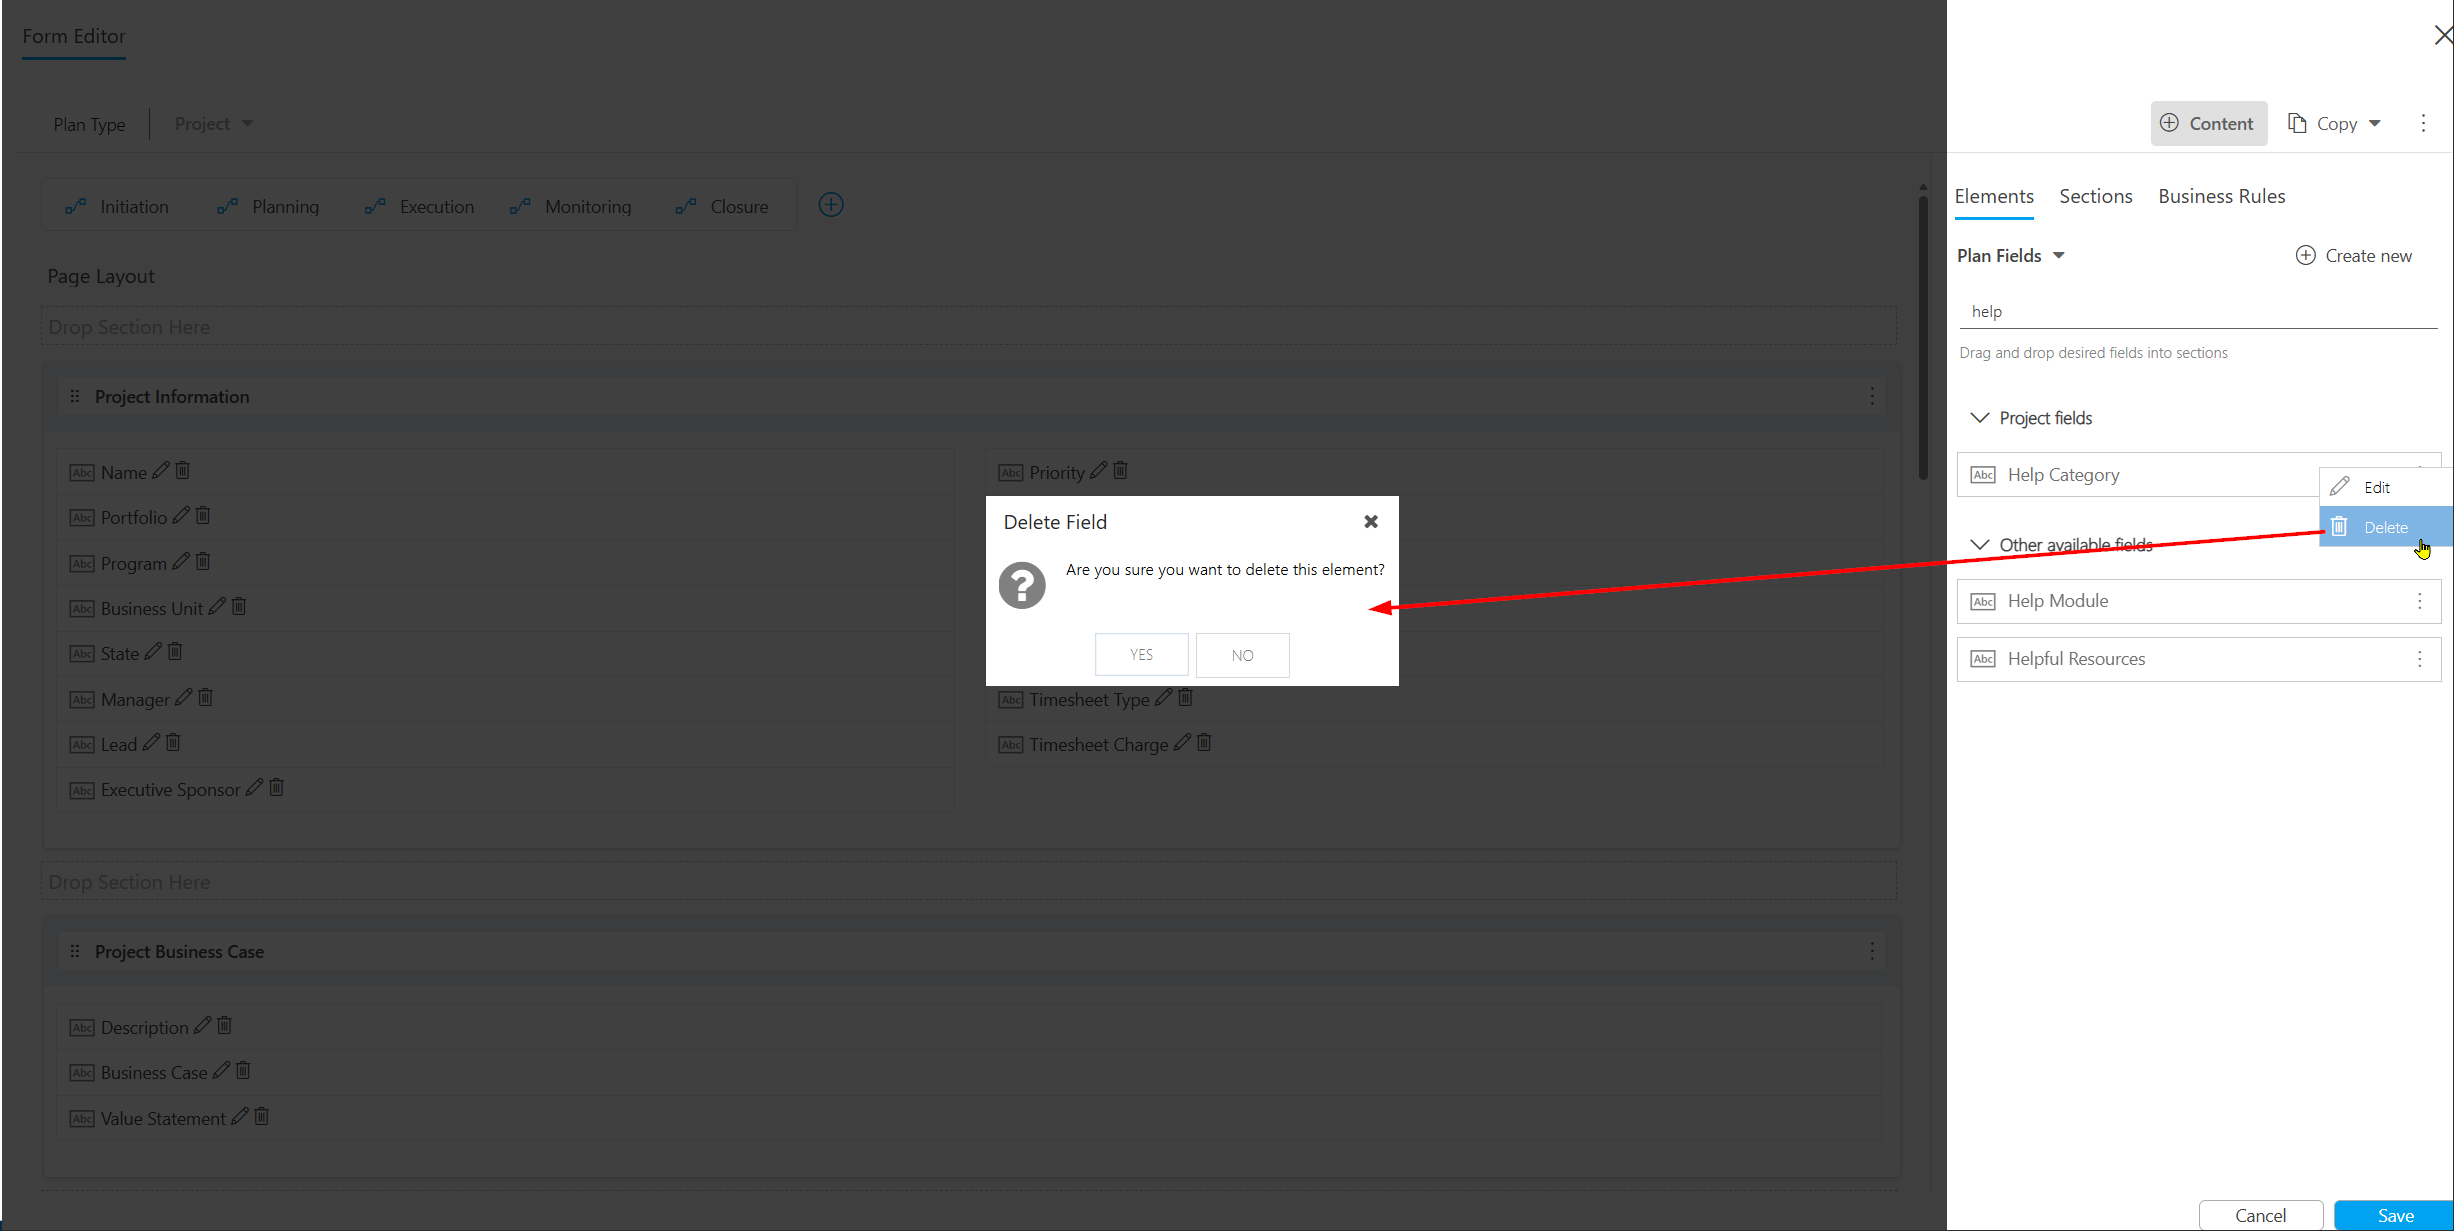Click trash icon beside Timesheet Charge

point(1204,742)
